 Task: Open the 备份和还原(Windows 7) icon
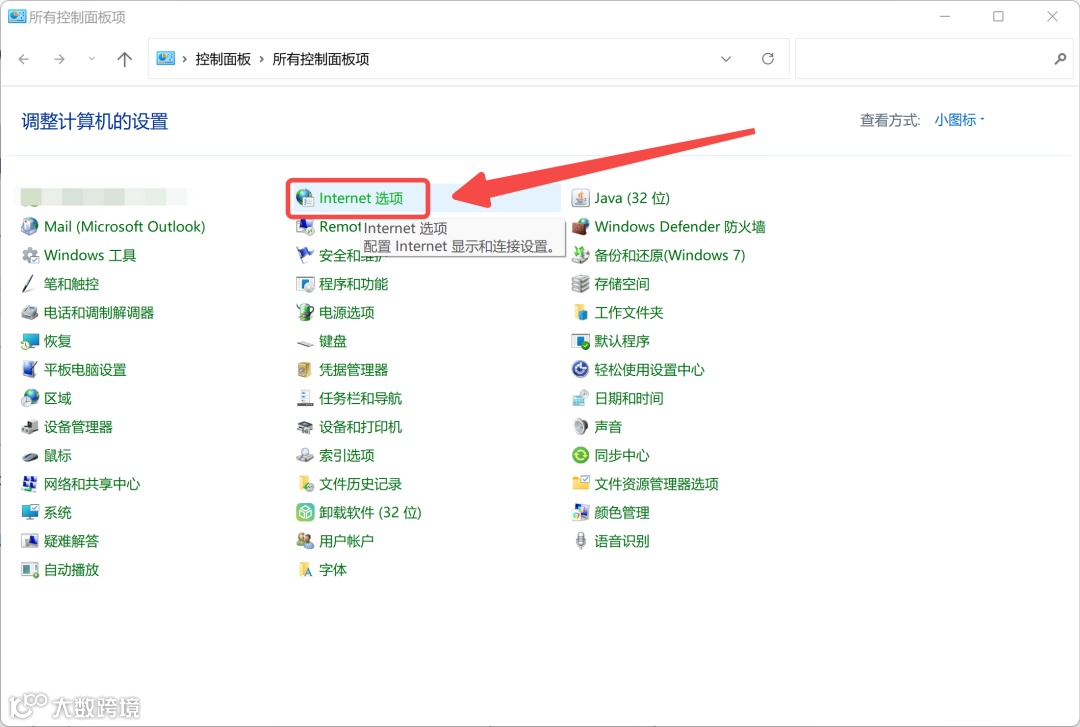pyautogui.click(x=580, y=256)
